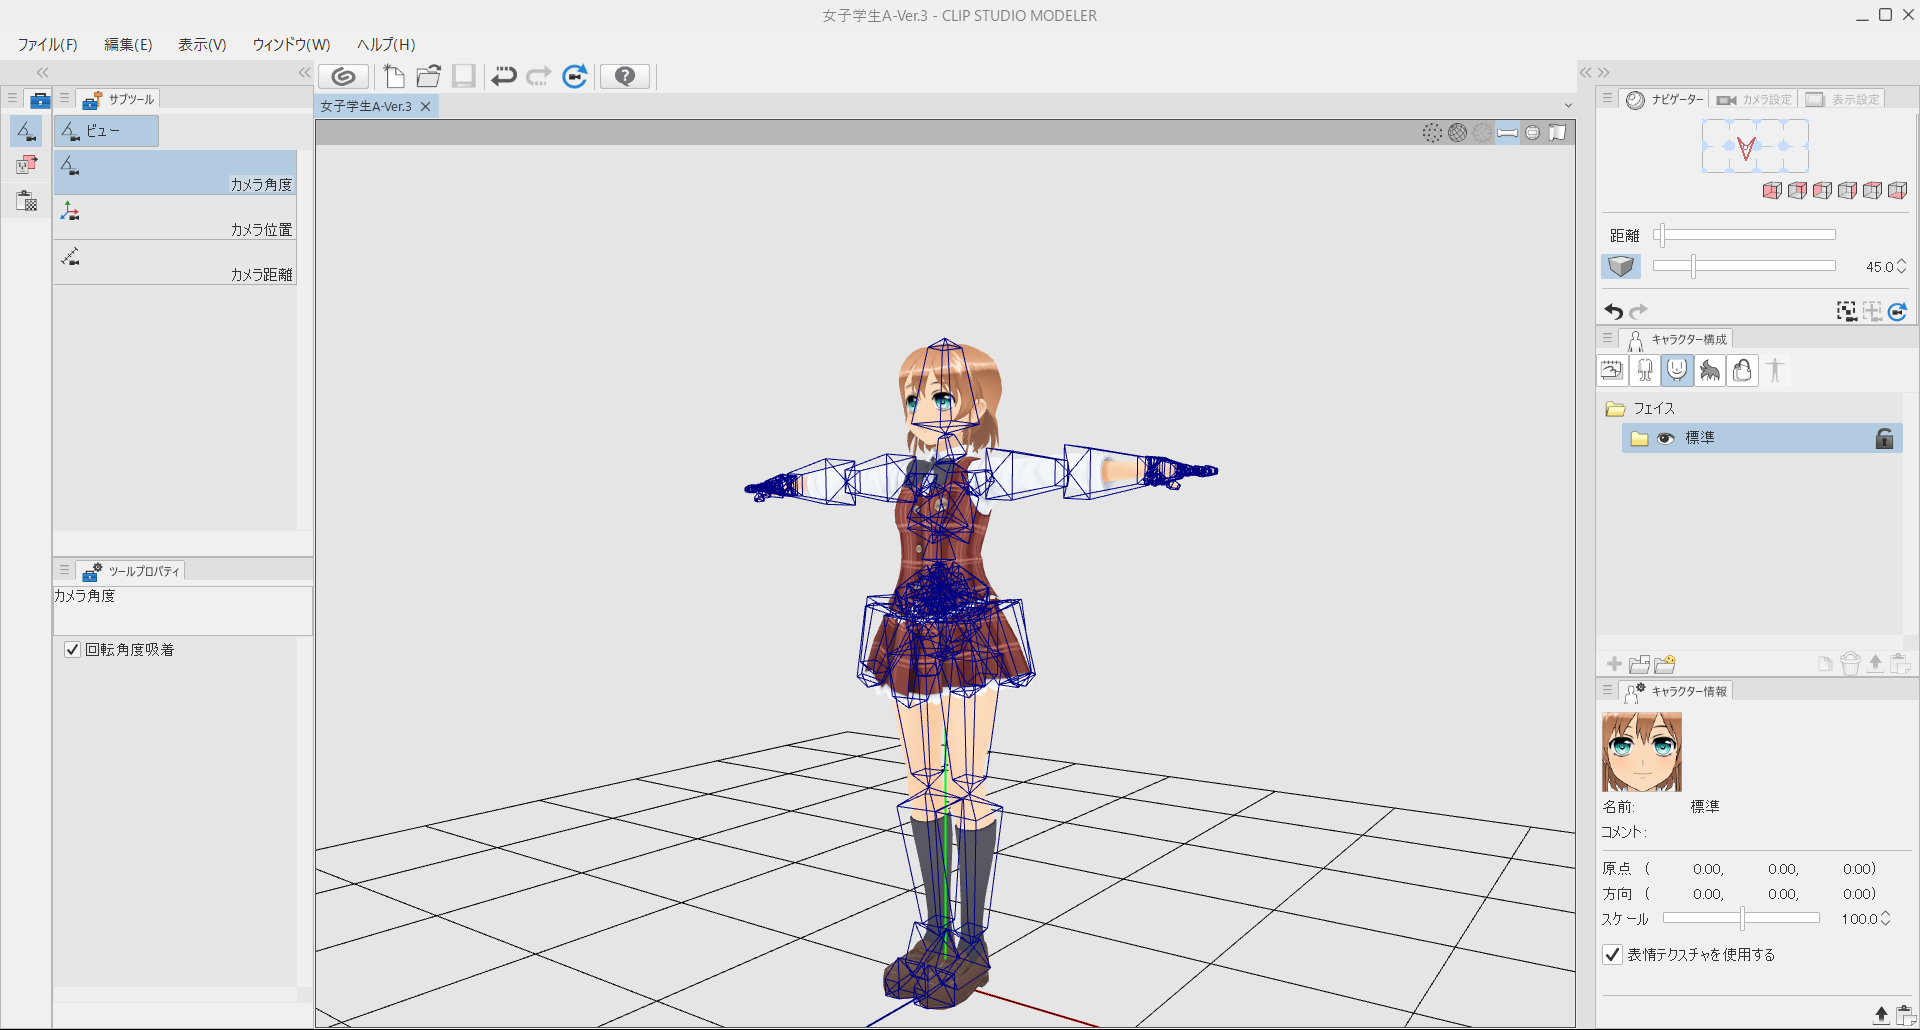This screenshot has width=1920, height=1030.
Task: Increase the スケール value with stepper arrow
Action: click(1886, 914)
